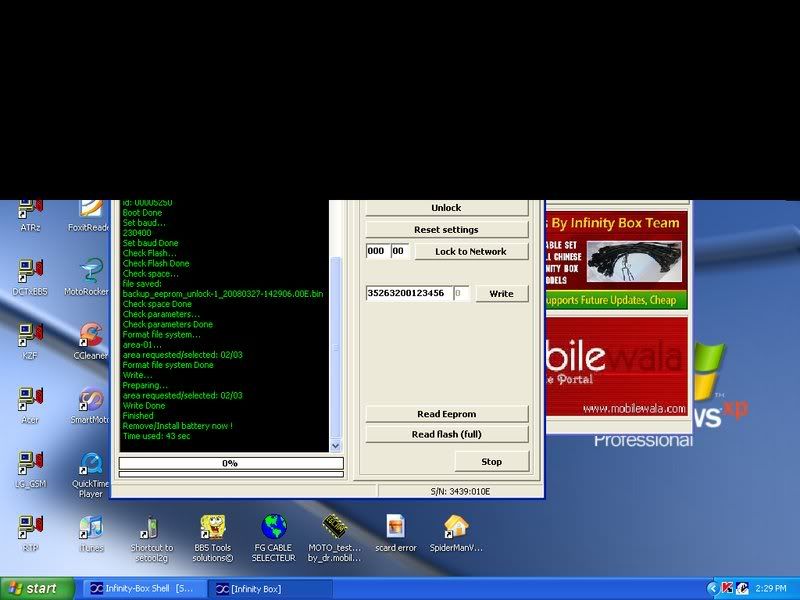Screen dimensions: 800x600
Task: Select the 'Check Flash Done' log line
Action: [x=156, y=264]
